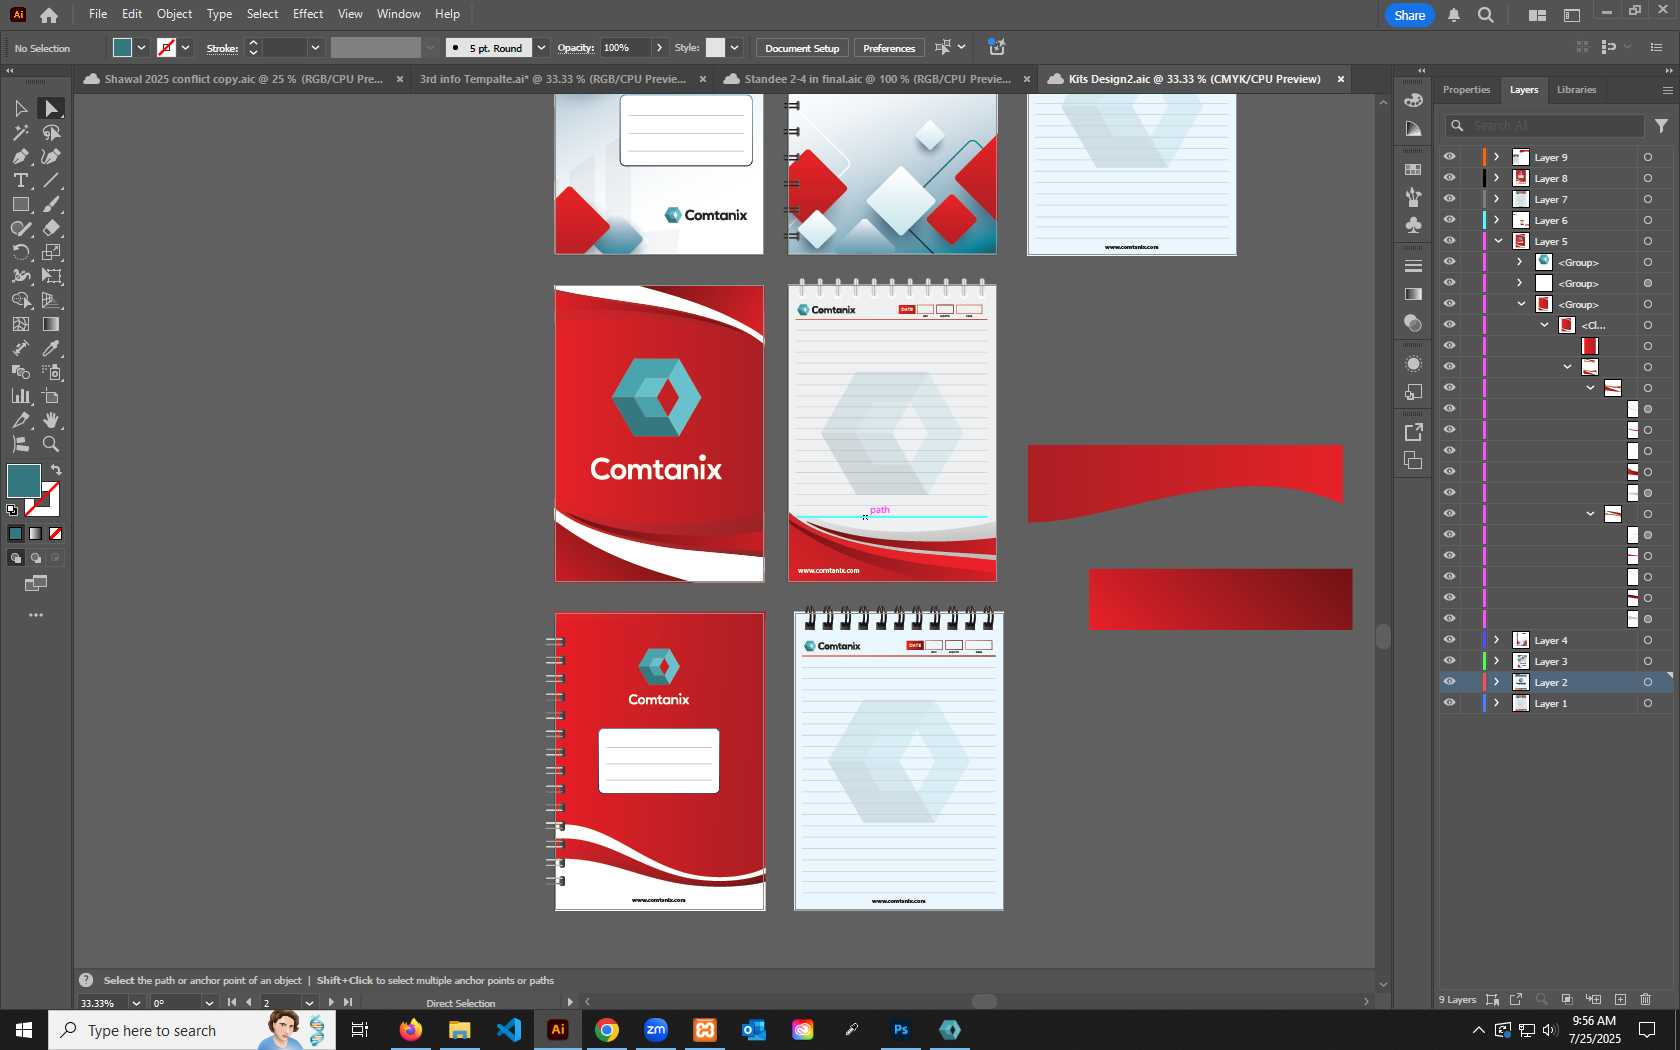1680x1050 pixels.
Task: Select the Pen tool
Action: tap(20, 156)
